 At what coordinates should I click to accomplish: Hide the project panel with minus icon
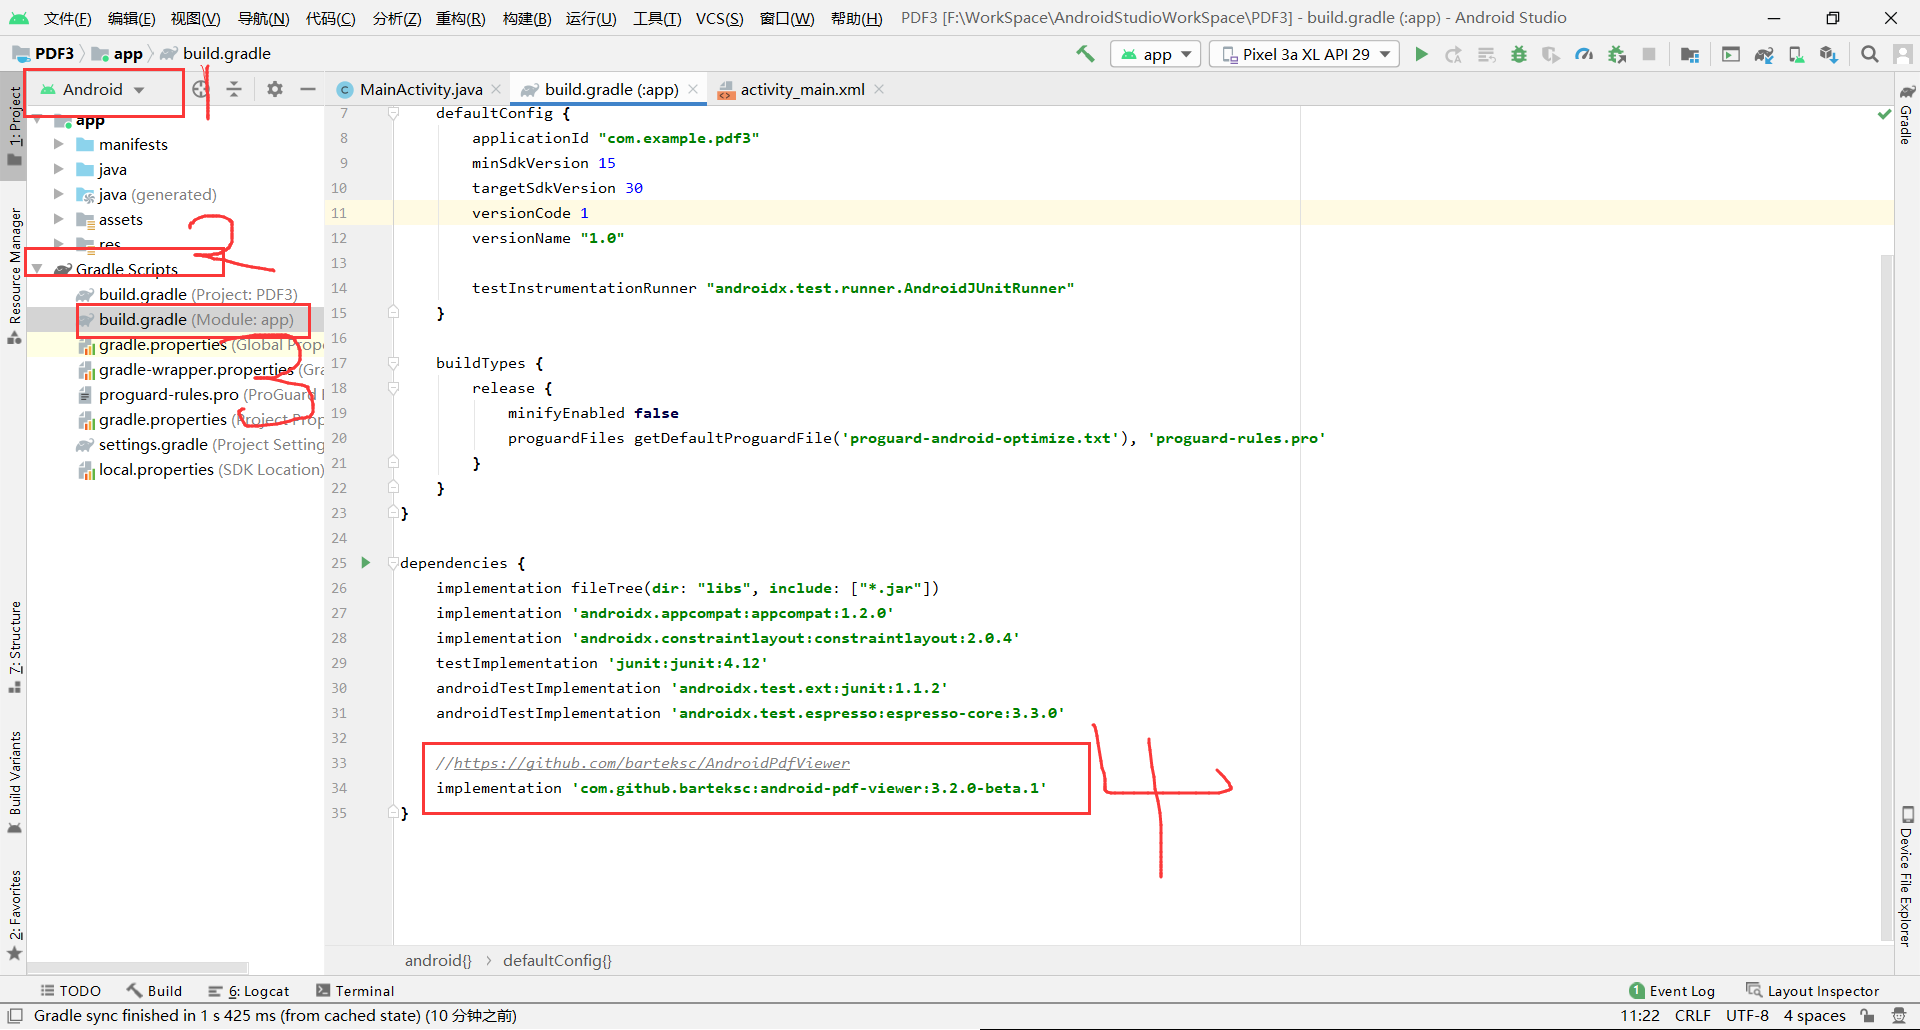coord(308,89)
